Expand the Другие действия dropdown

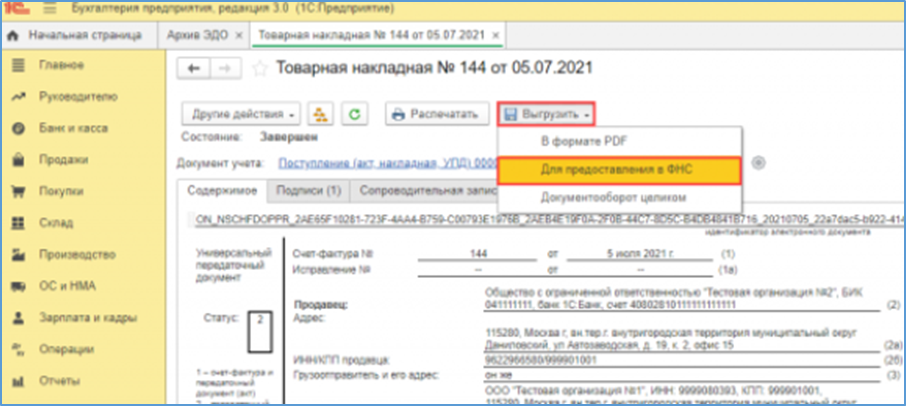click(x=242, y=114)
